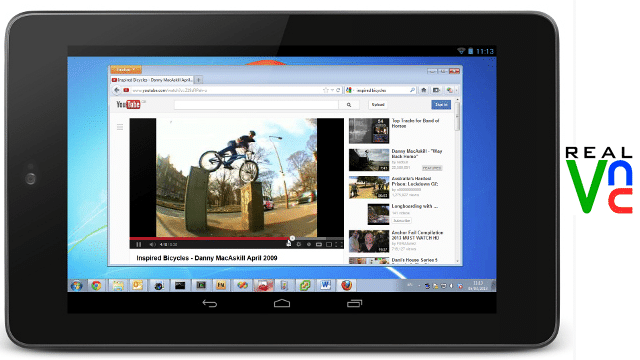
Task: Click the video progress scrubber handle
Action: click(292, 238)
